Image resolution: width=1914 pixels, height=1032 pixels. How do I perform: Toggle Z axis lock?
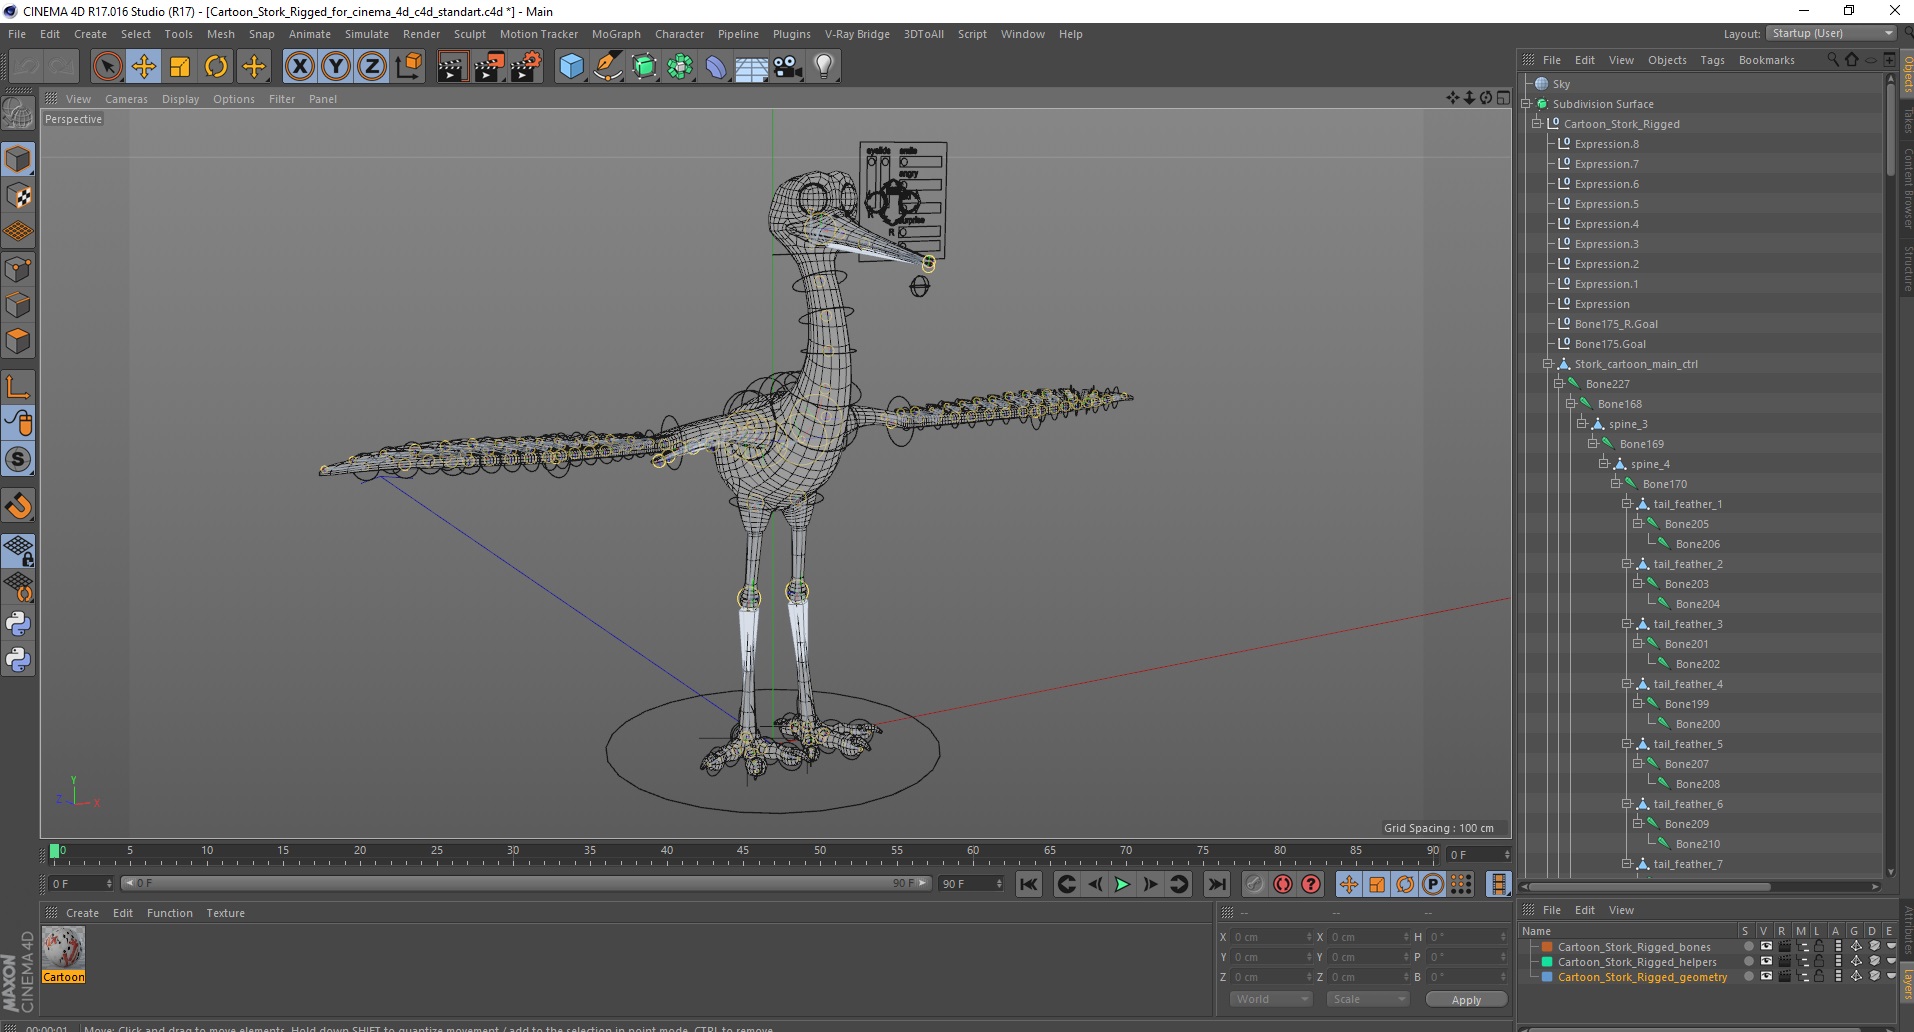coord(372,67)
